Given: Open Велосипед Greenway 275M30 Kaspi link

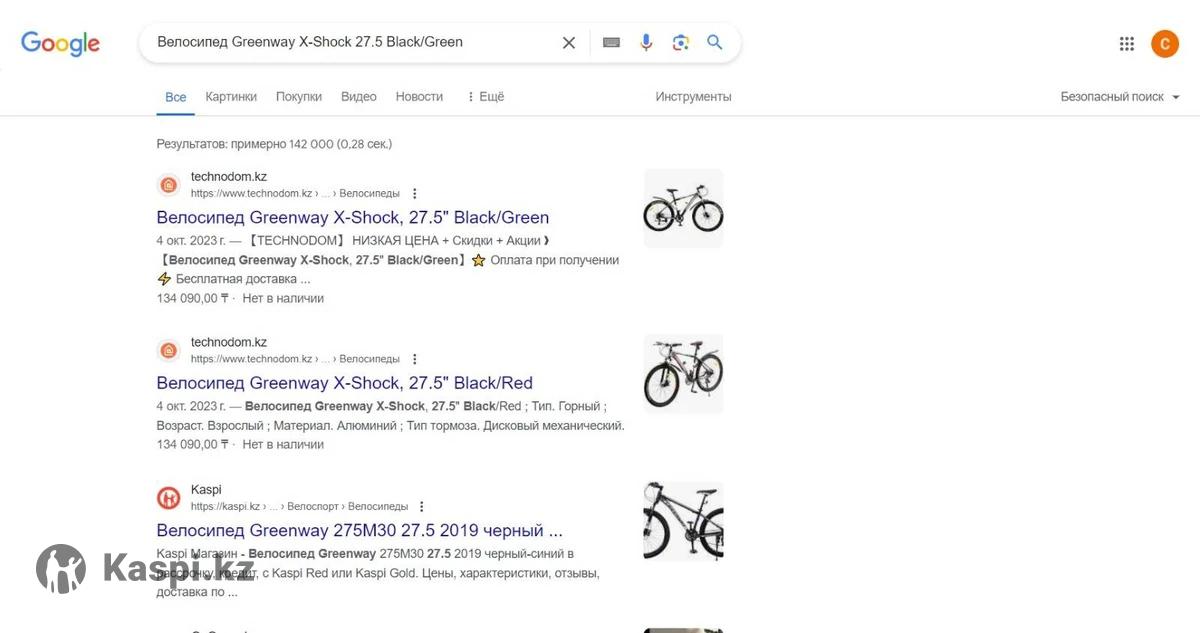Looking at the screenshot, I should click(360, 530).
